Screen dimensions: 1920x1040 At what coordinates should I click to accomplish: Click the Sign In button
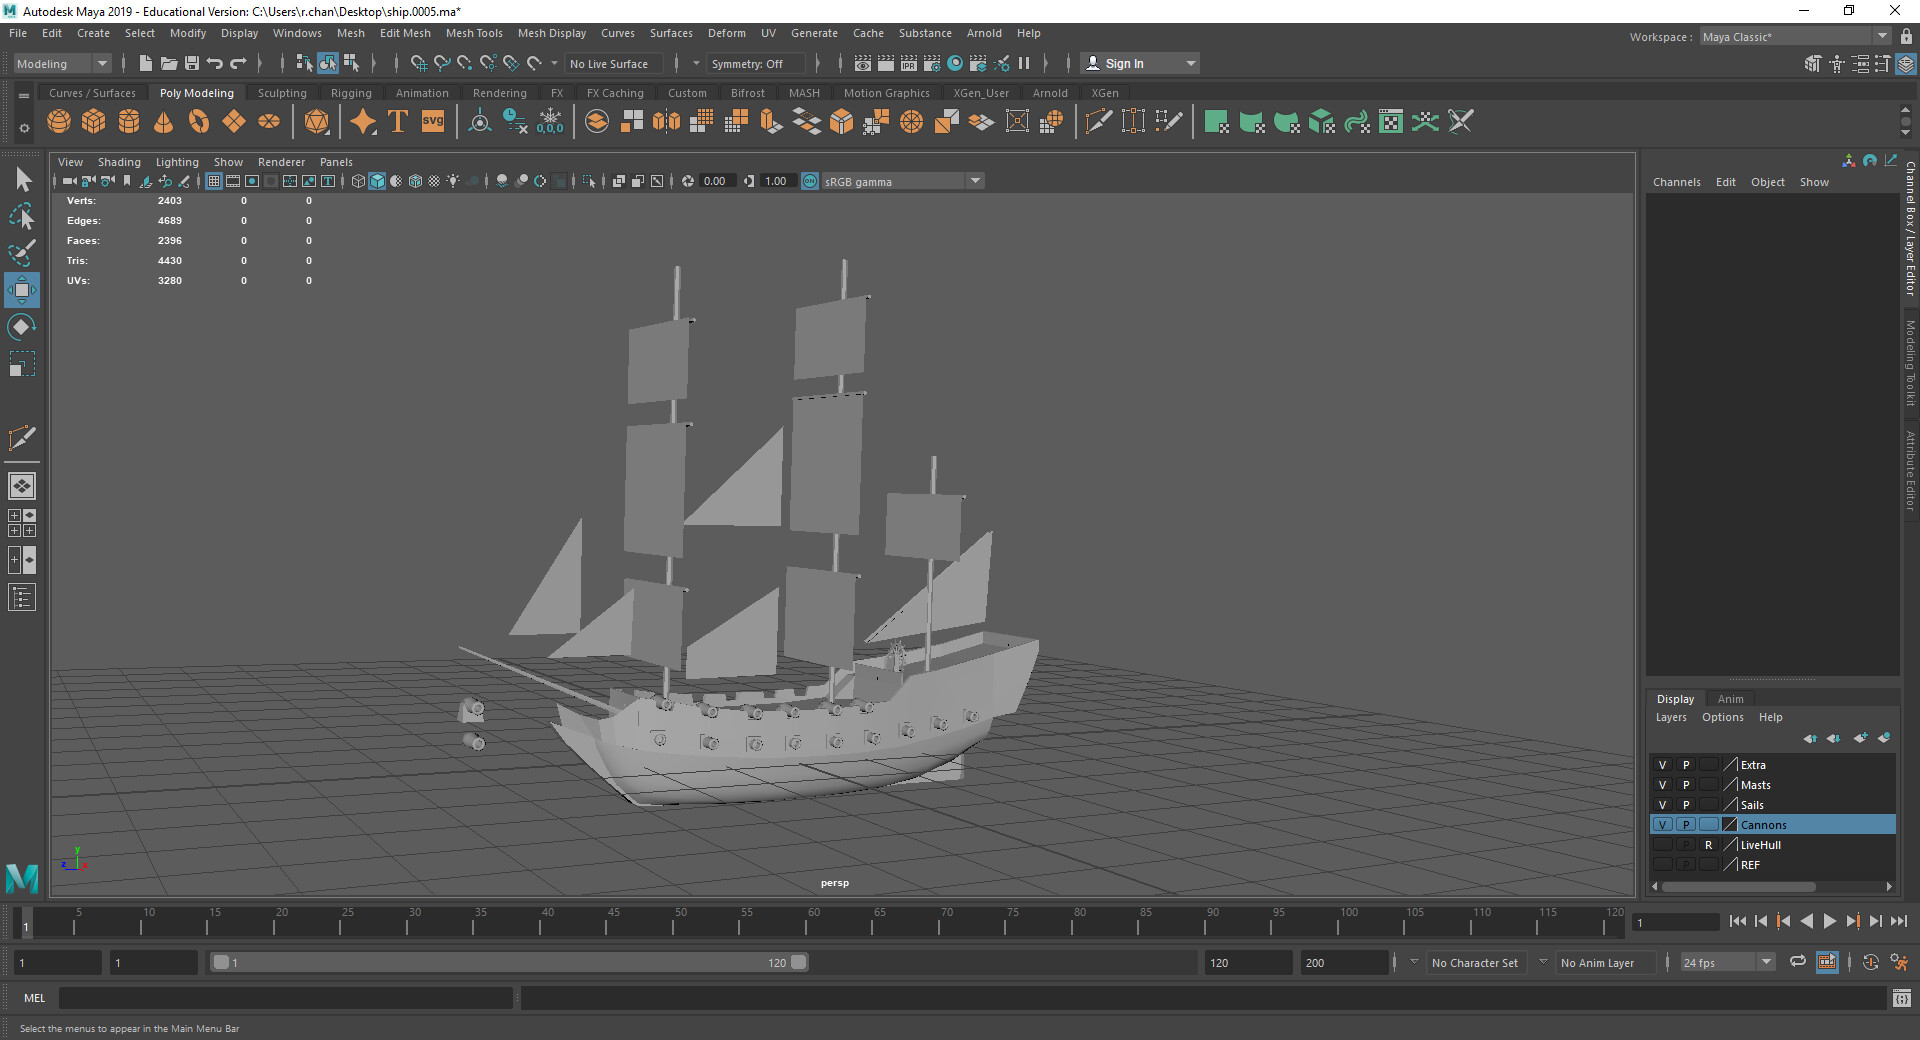coord(1124,64)
